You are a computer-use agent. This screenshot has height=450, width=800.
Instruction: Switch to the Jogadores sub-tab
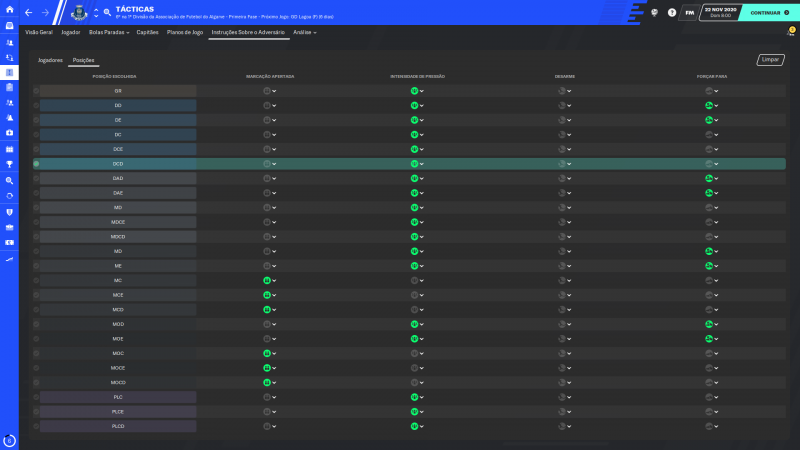click(50, 60)
